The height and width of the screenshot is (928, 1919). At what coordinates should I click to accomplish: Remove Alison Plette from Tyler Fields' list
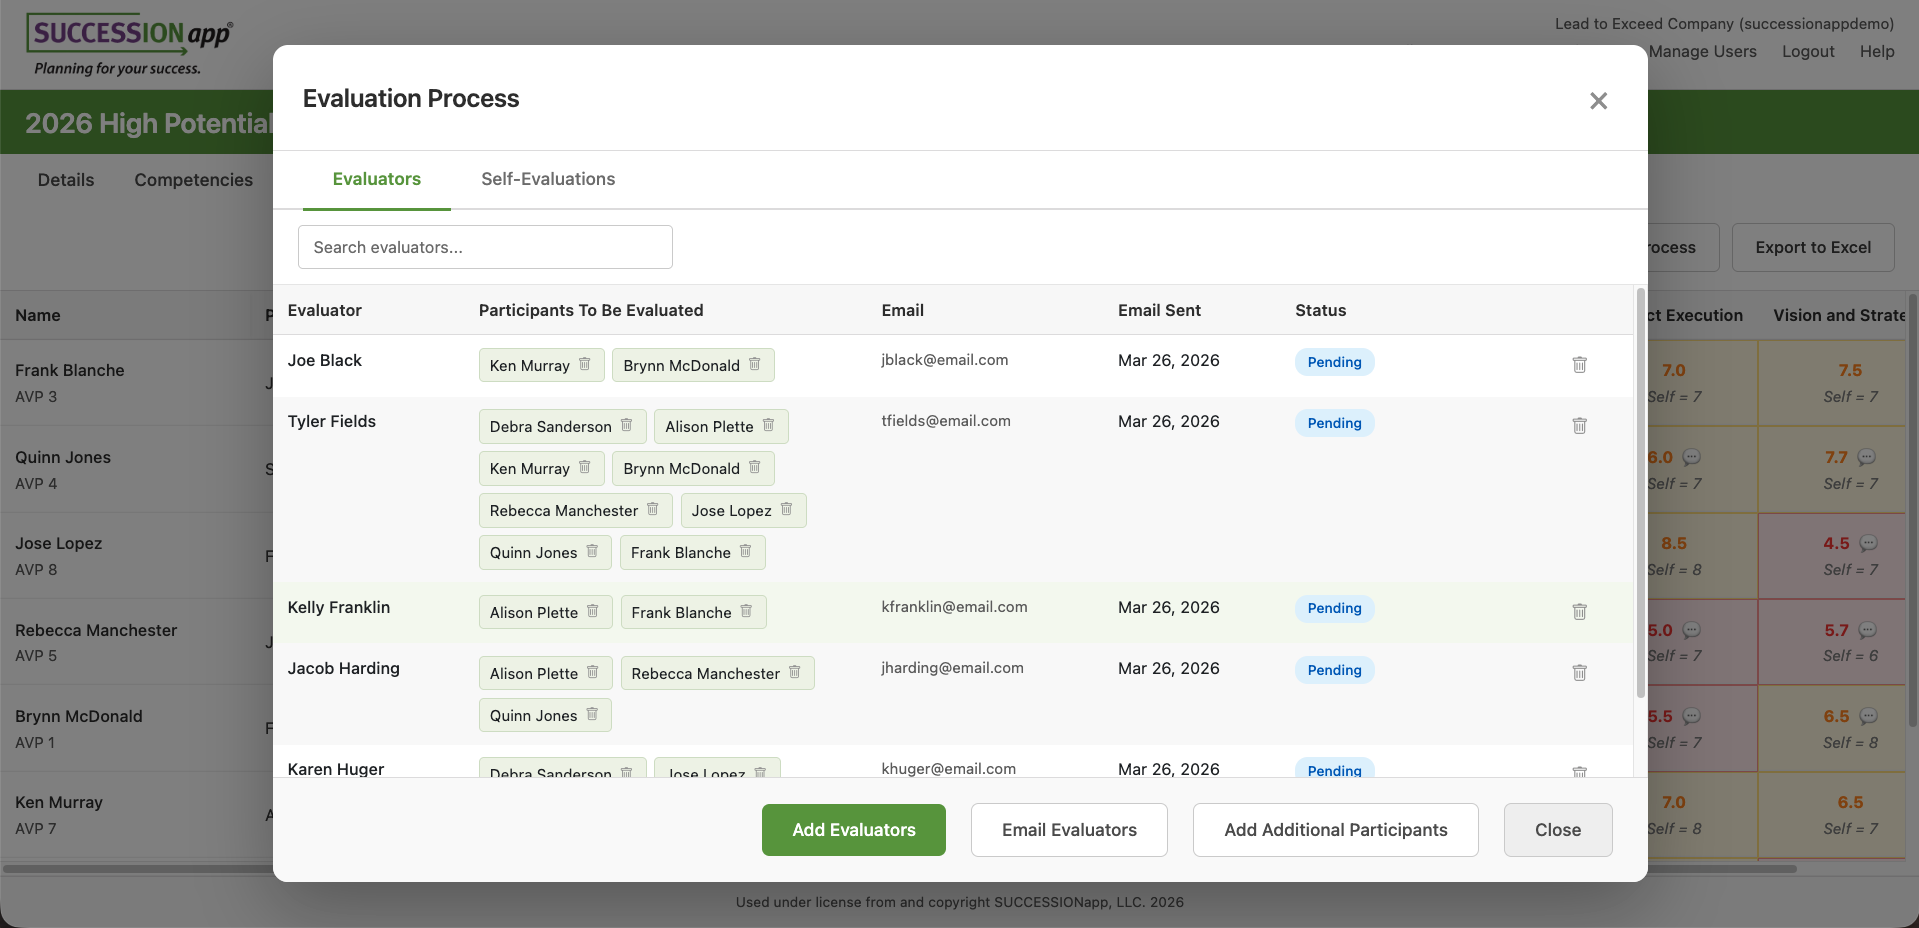pos(769,425)
